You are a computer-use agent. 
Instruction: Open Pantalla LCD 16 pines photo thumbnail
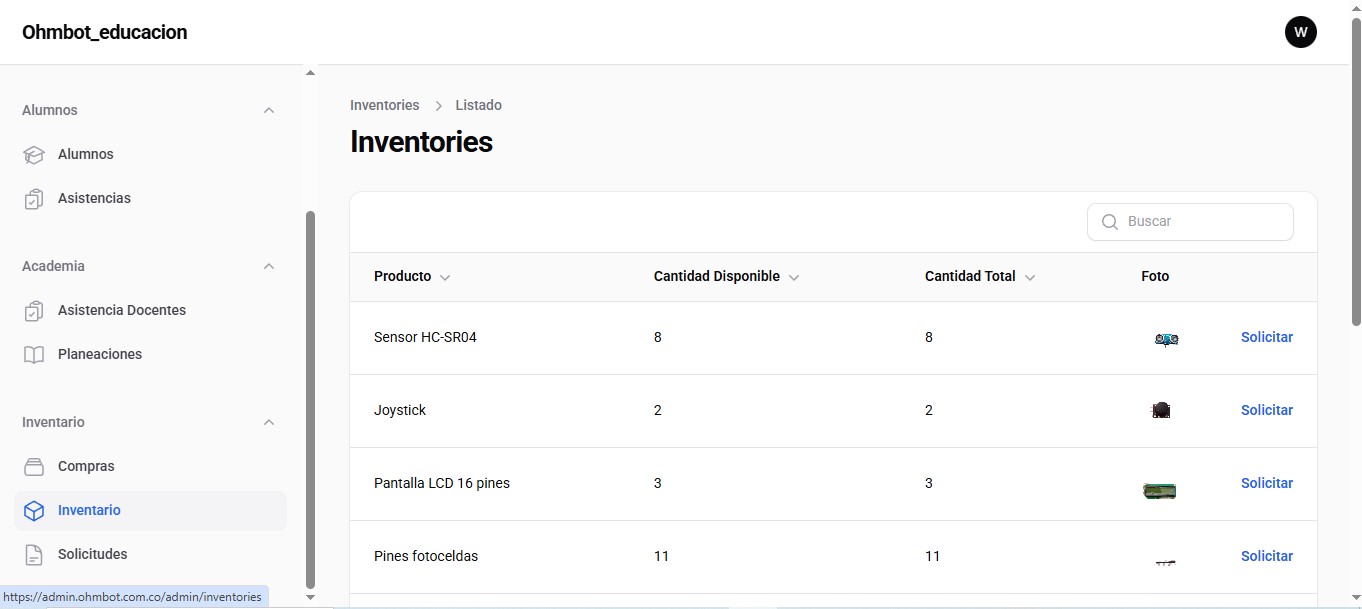click(1159, 490)
